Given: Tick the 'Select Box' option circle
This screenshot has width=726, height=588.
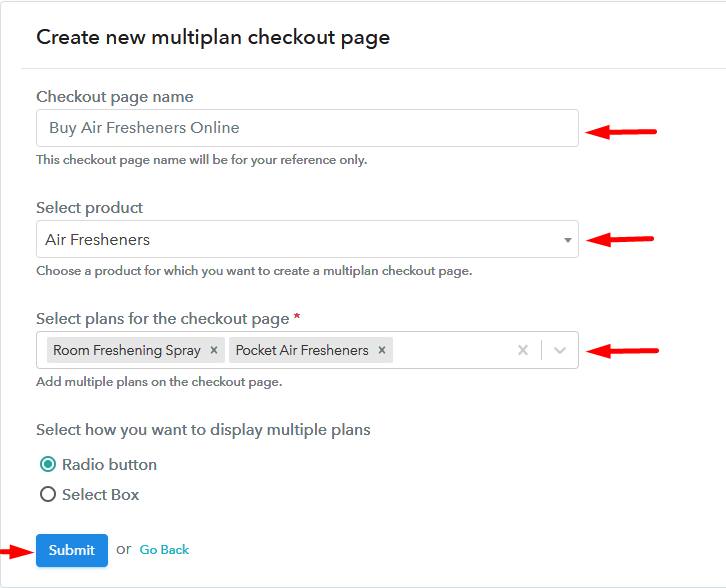Looking at the screenshot, I should [47, 494].
